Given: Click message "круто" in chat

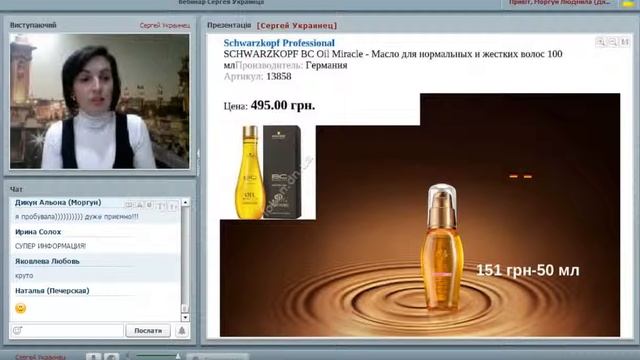Looking at the screenshot, I should (x=24, y=276).
